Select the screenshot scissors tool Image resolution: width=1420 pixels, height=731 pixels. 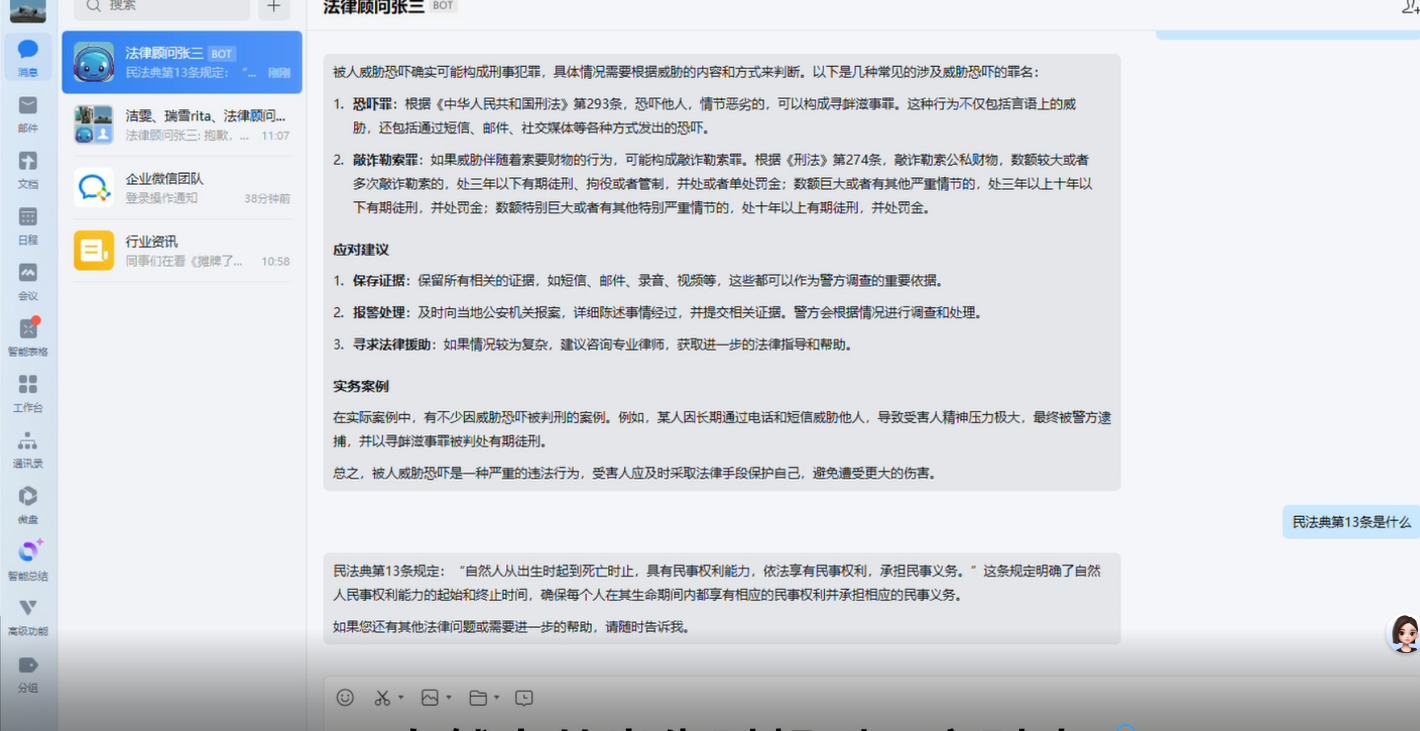click(381, 698)
